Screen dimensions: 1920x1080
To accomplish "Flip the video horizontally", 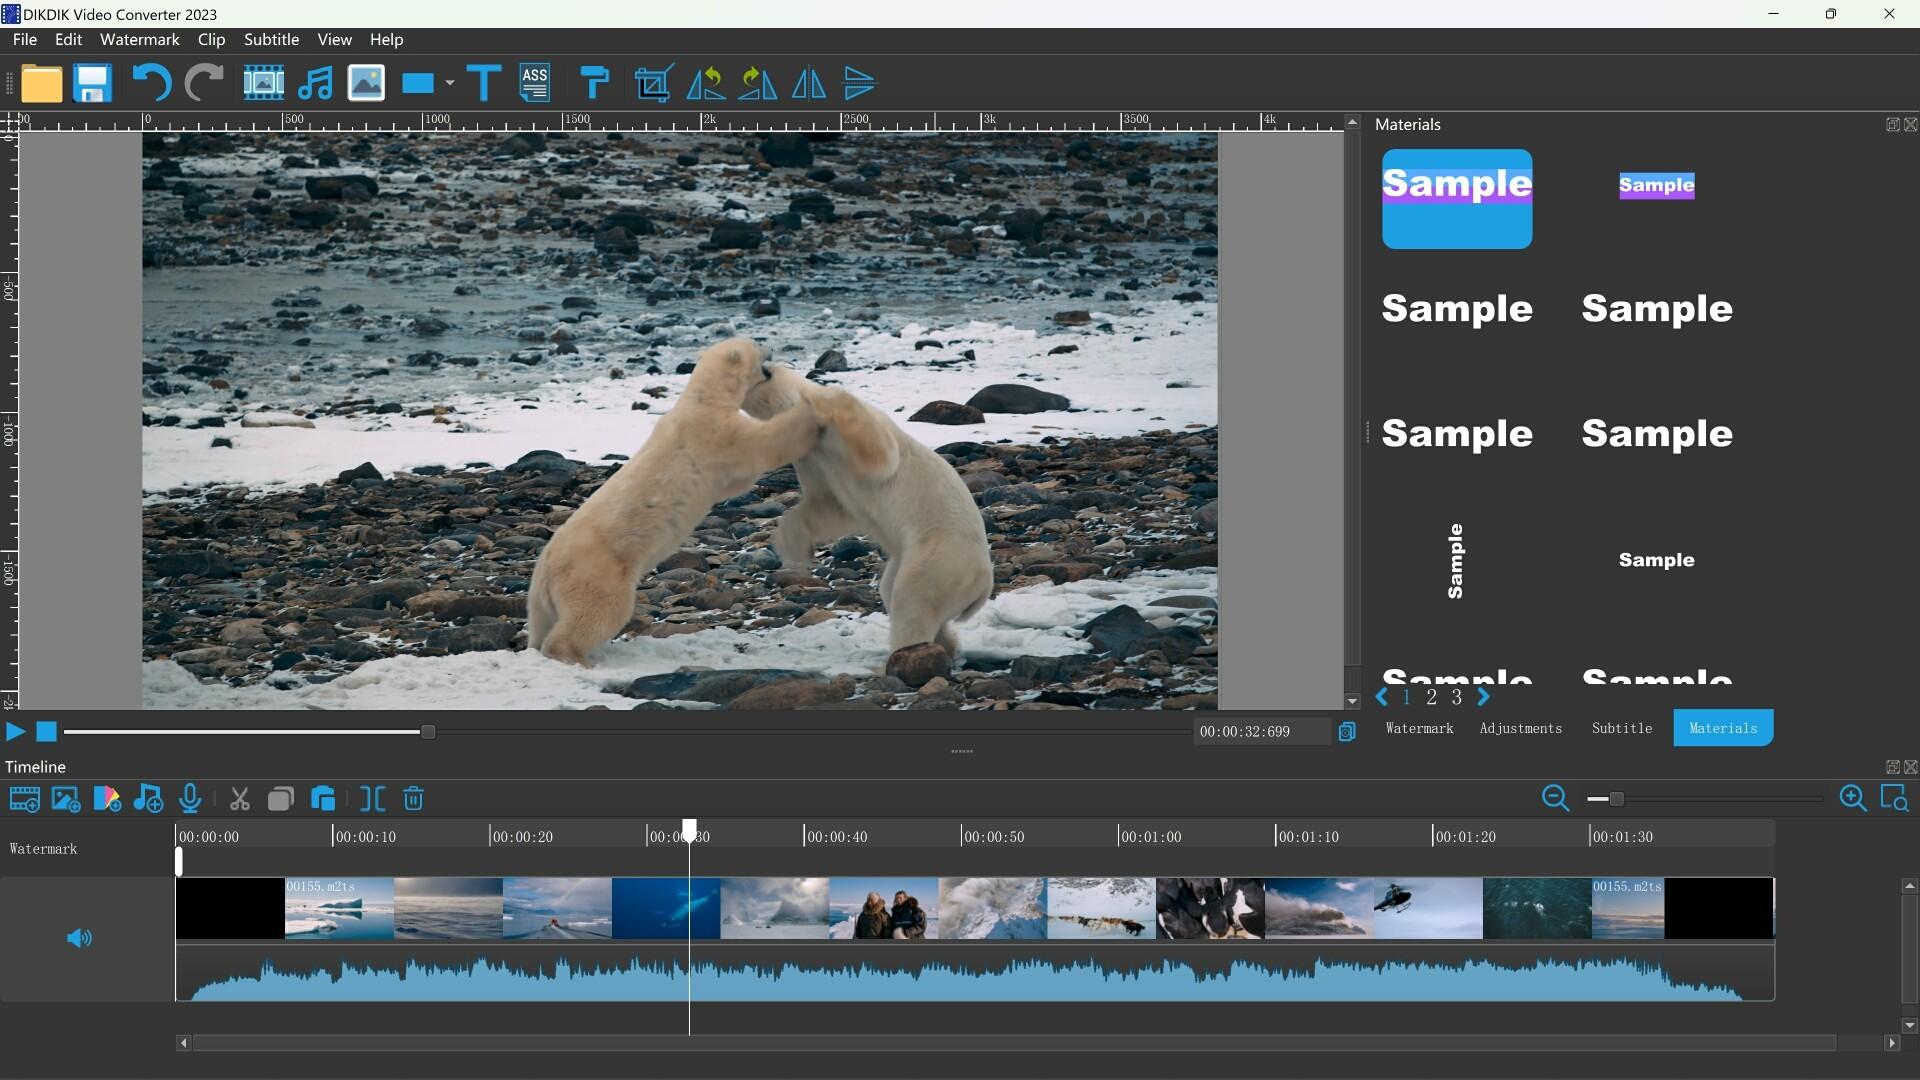I will [808, 83].
